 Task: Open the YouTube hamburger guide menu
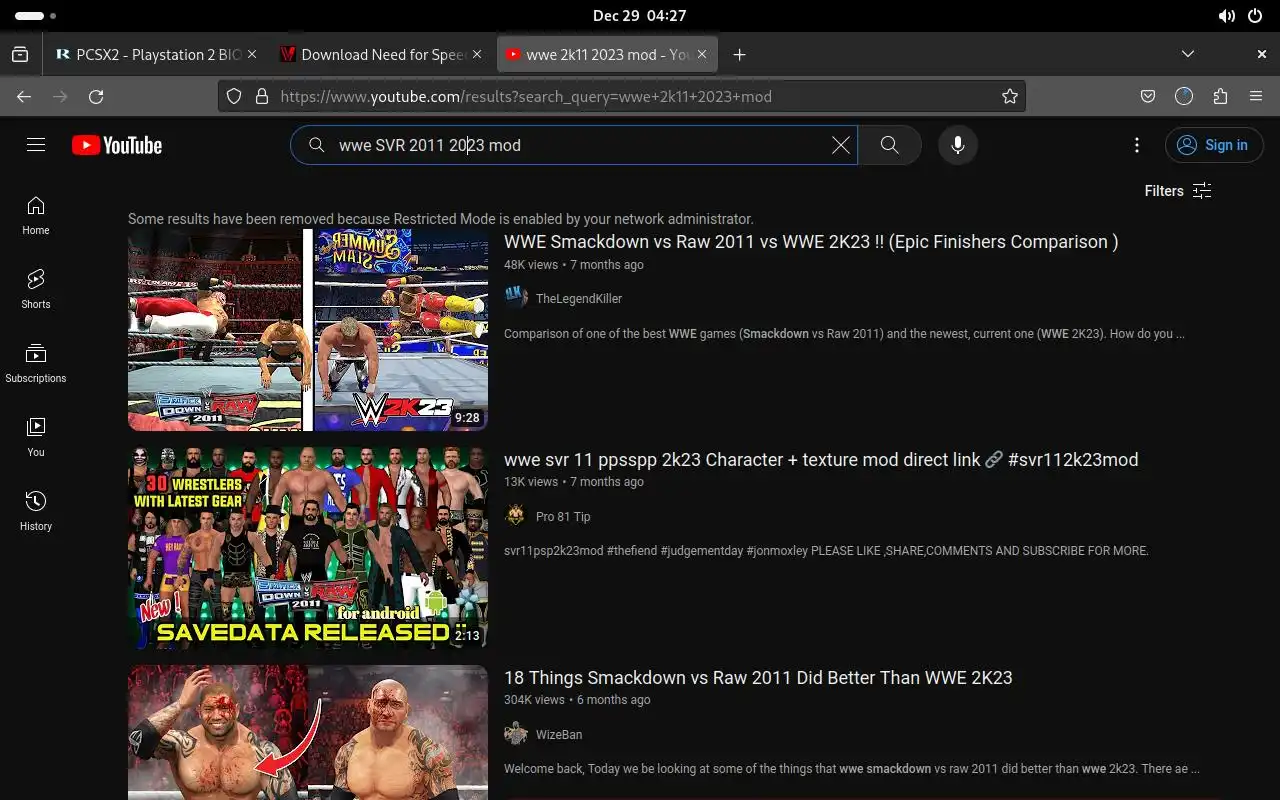pos(36,145)
